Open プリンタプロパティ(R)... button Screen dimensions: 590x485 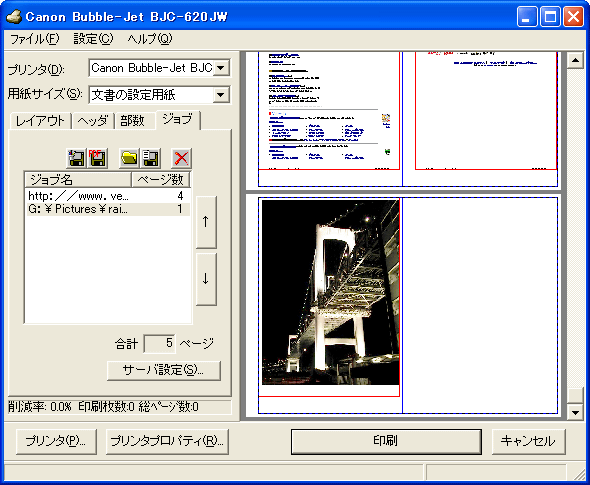click(x=167, y=441)
